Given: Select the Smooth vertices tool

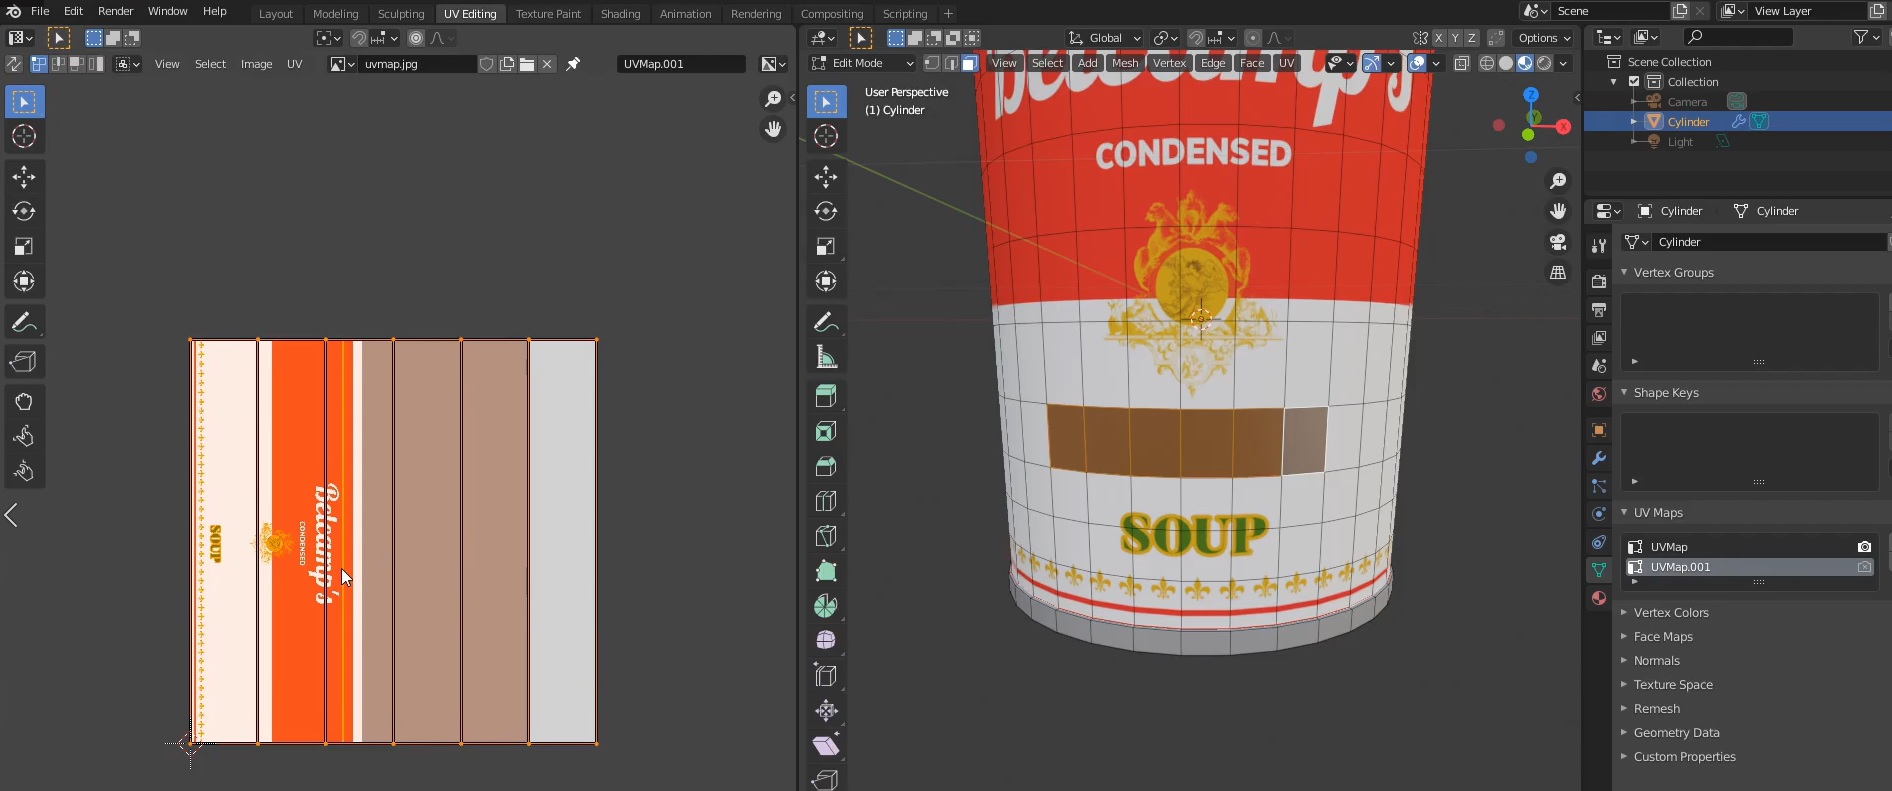Looking at the screenshot, I should pos(826,641).
